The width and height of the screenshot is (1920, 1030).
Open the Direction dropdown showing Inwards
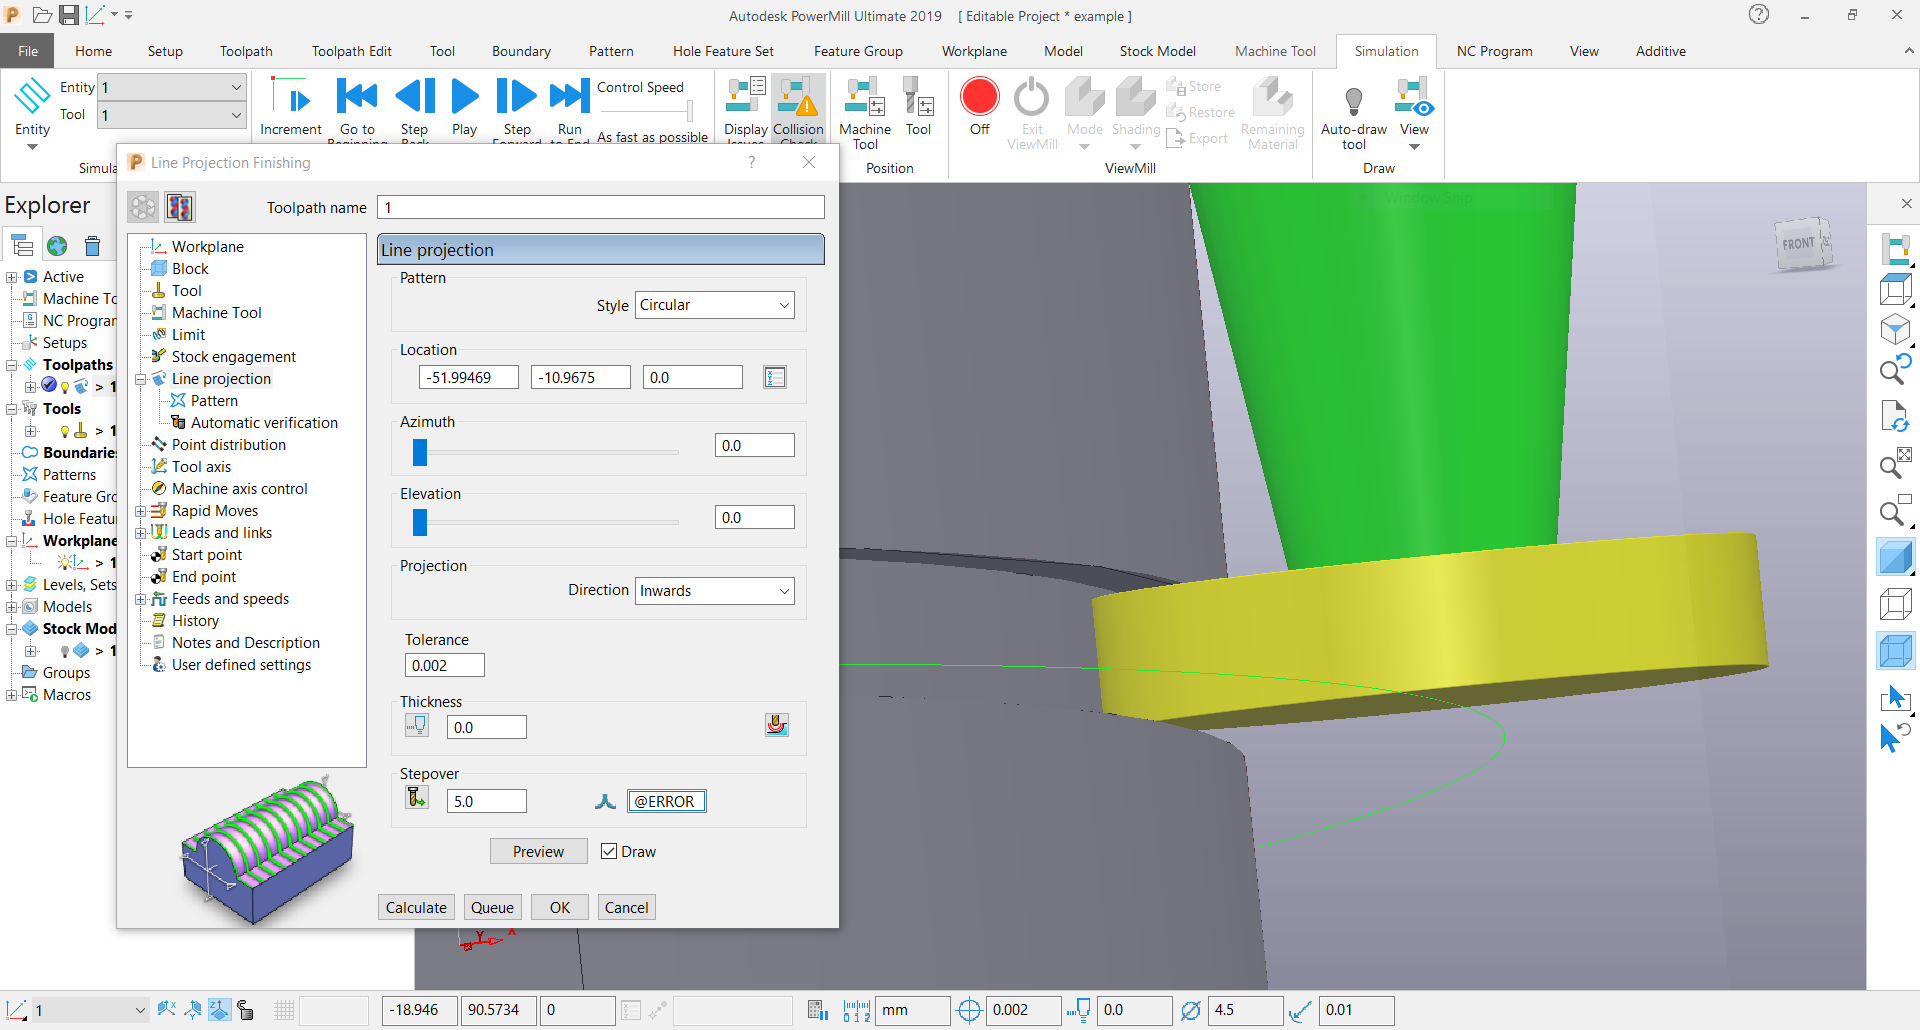click(713, 590)
